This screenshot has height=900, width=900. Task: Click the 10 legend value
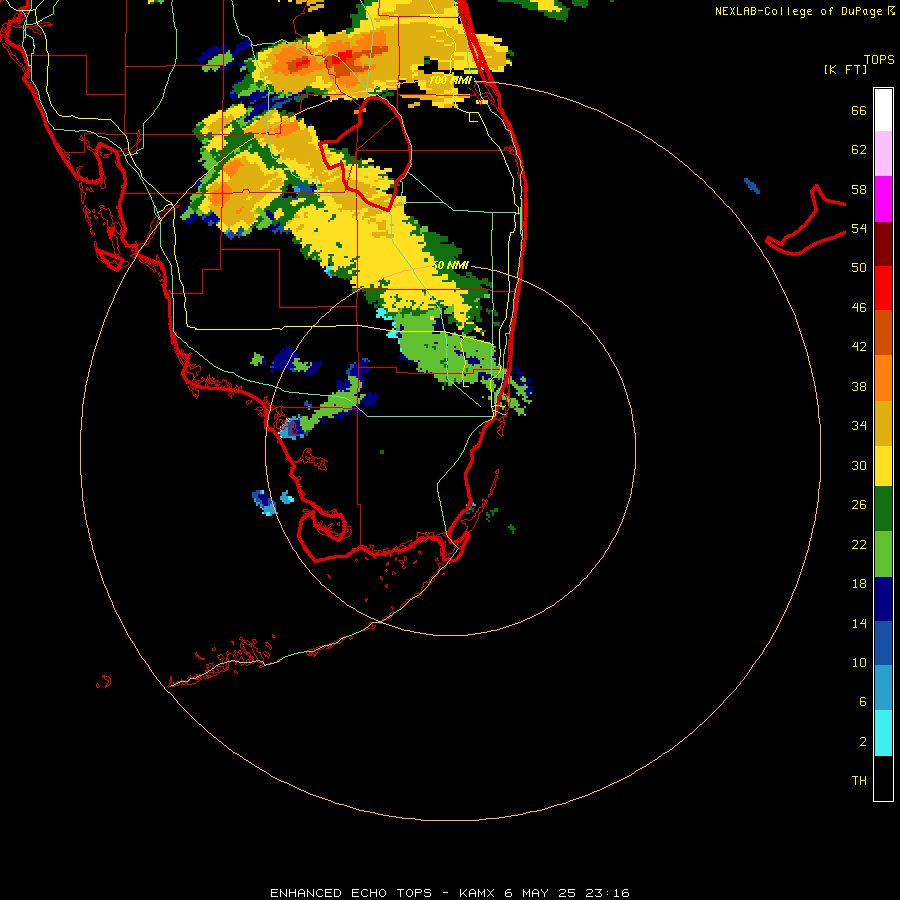click(859, 662)
